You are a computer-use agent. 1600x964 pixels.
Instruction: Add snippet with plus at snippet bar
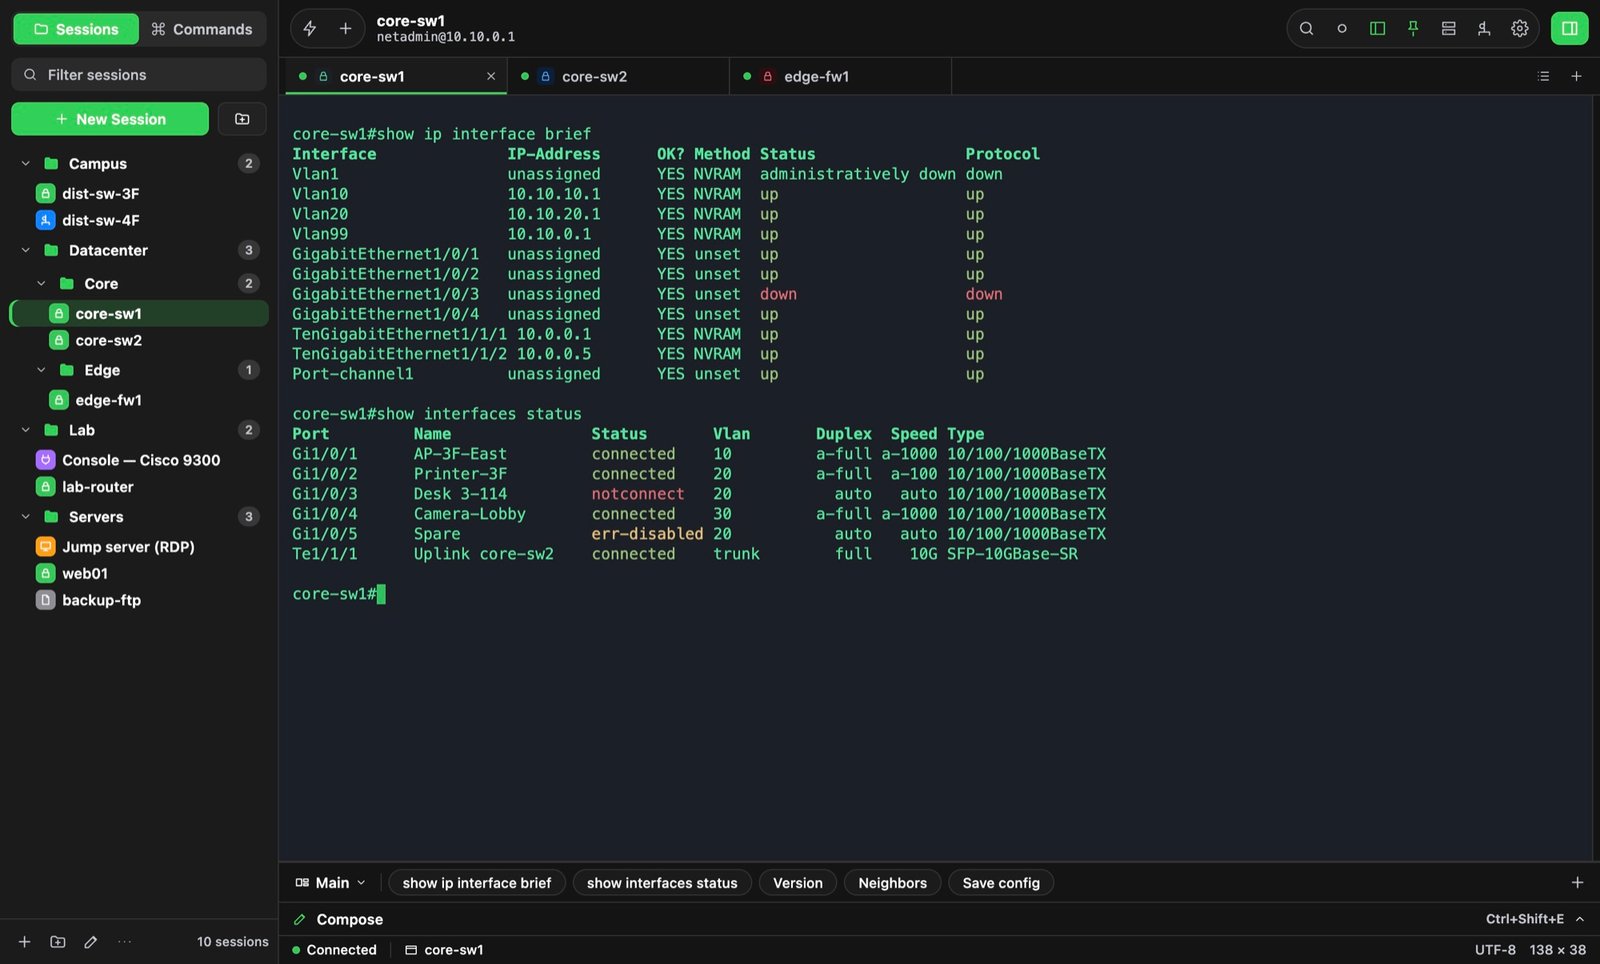click(1577, 883)
